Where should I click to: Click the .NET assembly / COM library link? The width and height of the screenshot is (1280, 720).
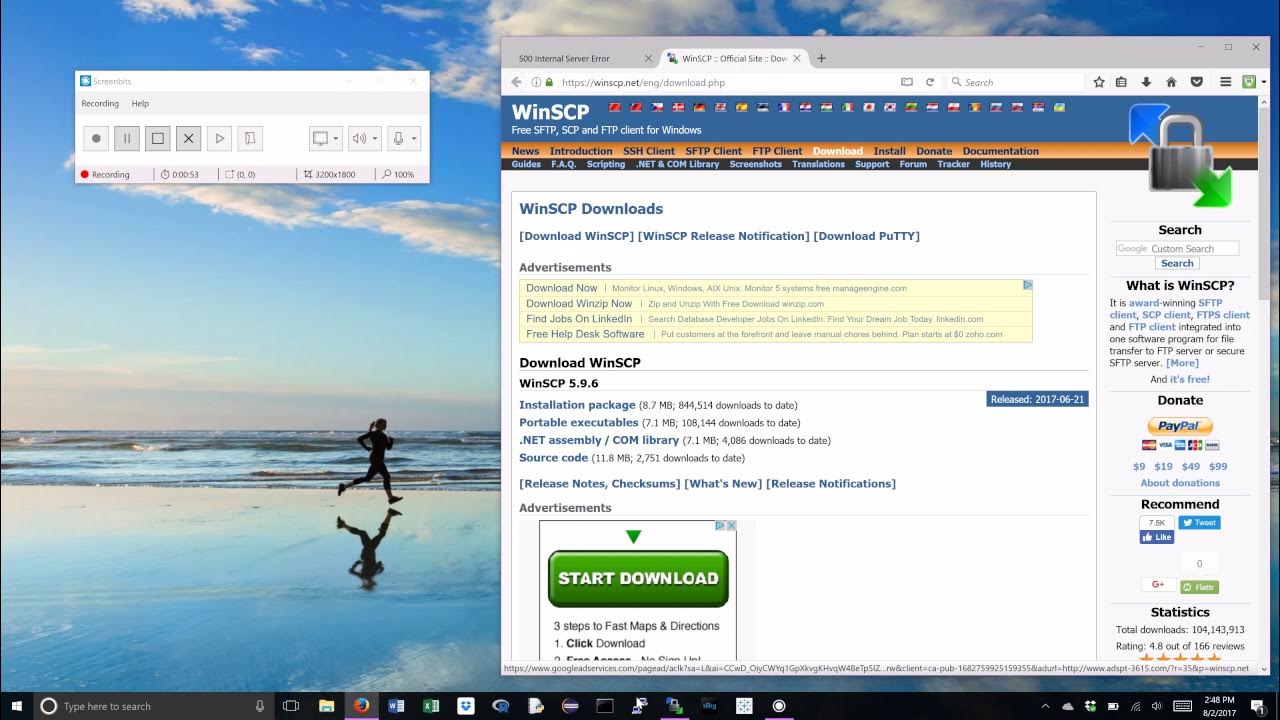(x=599, y=440)
